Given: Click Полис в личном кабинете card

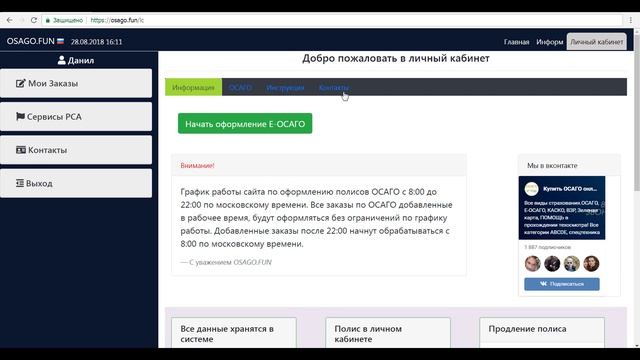Looking at the screenshot, I should tap(388, 333).
